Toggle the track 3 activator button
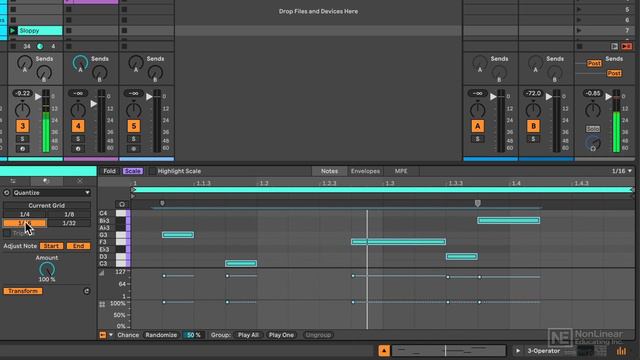 coord(23,126)
